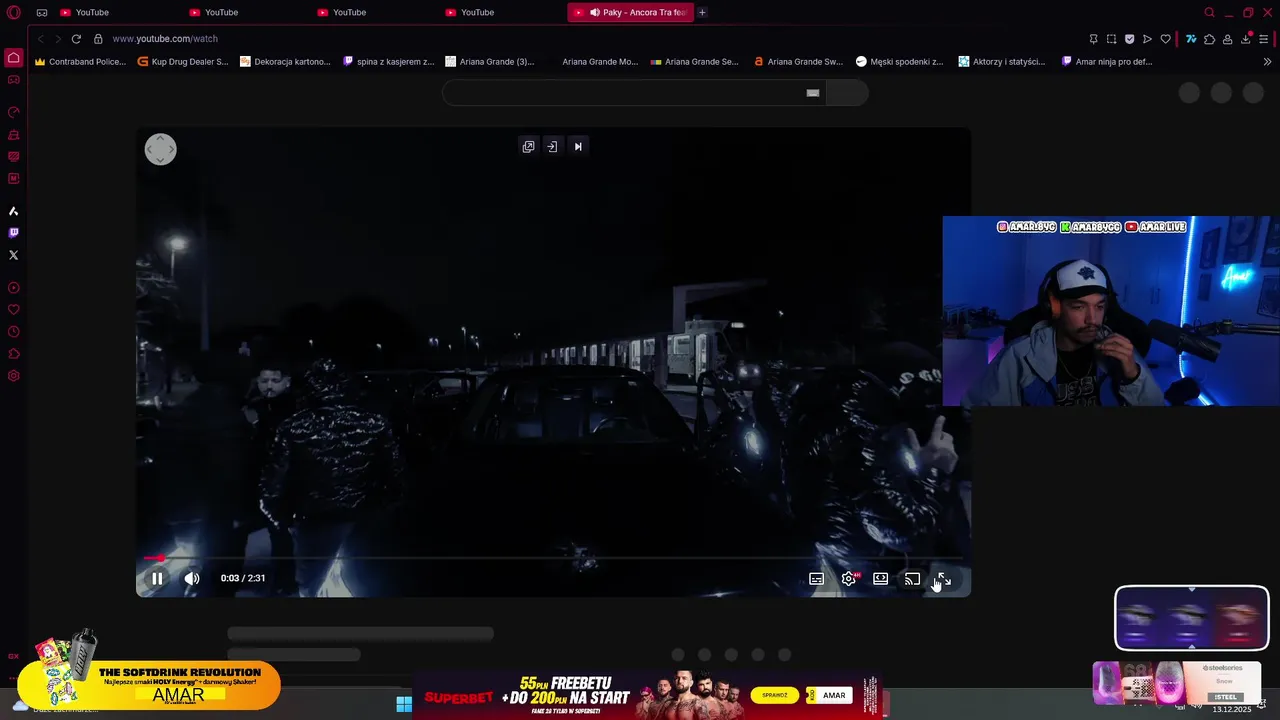This screenshot has height=720, width=1280.
Task: Click the site padlock security icon
Action: 98,39
